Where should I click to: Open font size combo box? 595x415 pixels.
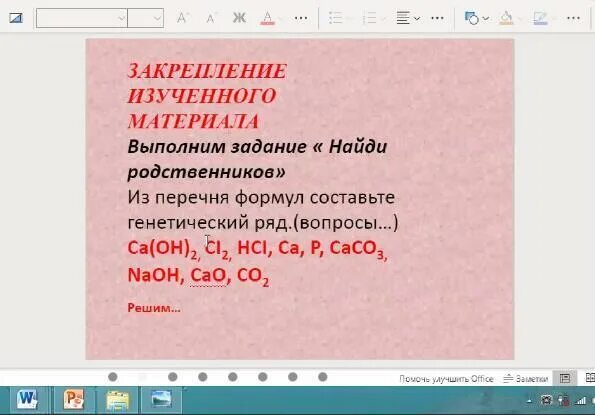pyautogui.click(x=146, y=18)
